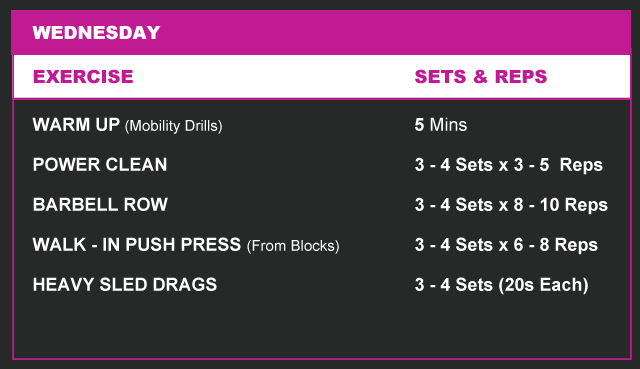Click the WARM UP exercise label
Viewport: 640px width, 369px height.
tap(76, 124)
